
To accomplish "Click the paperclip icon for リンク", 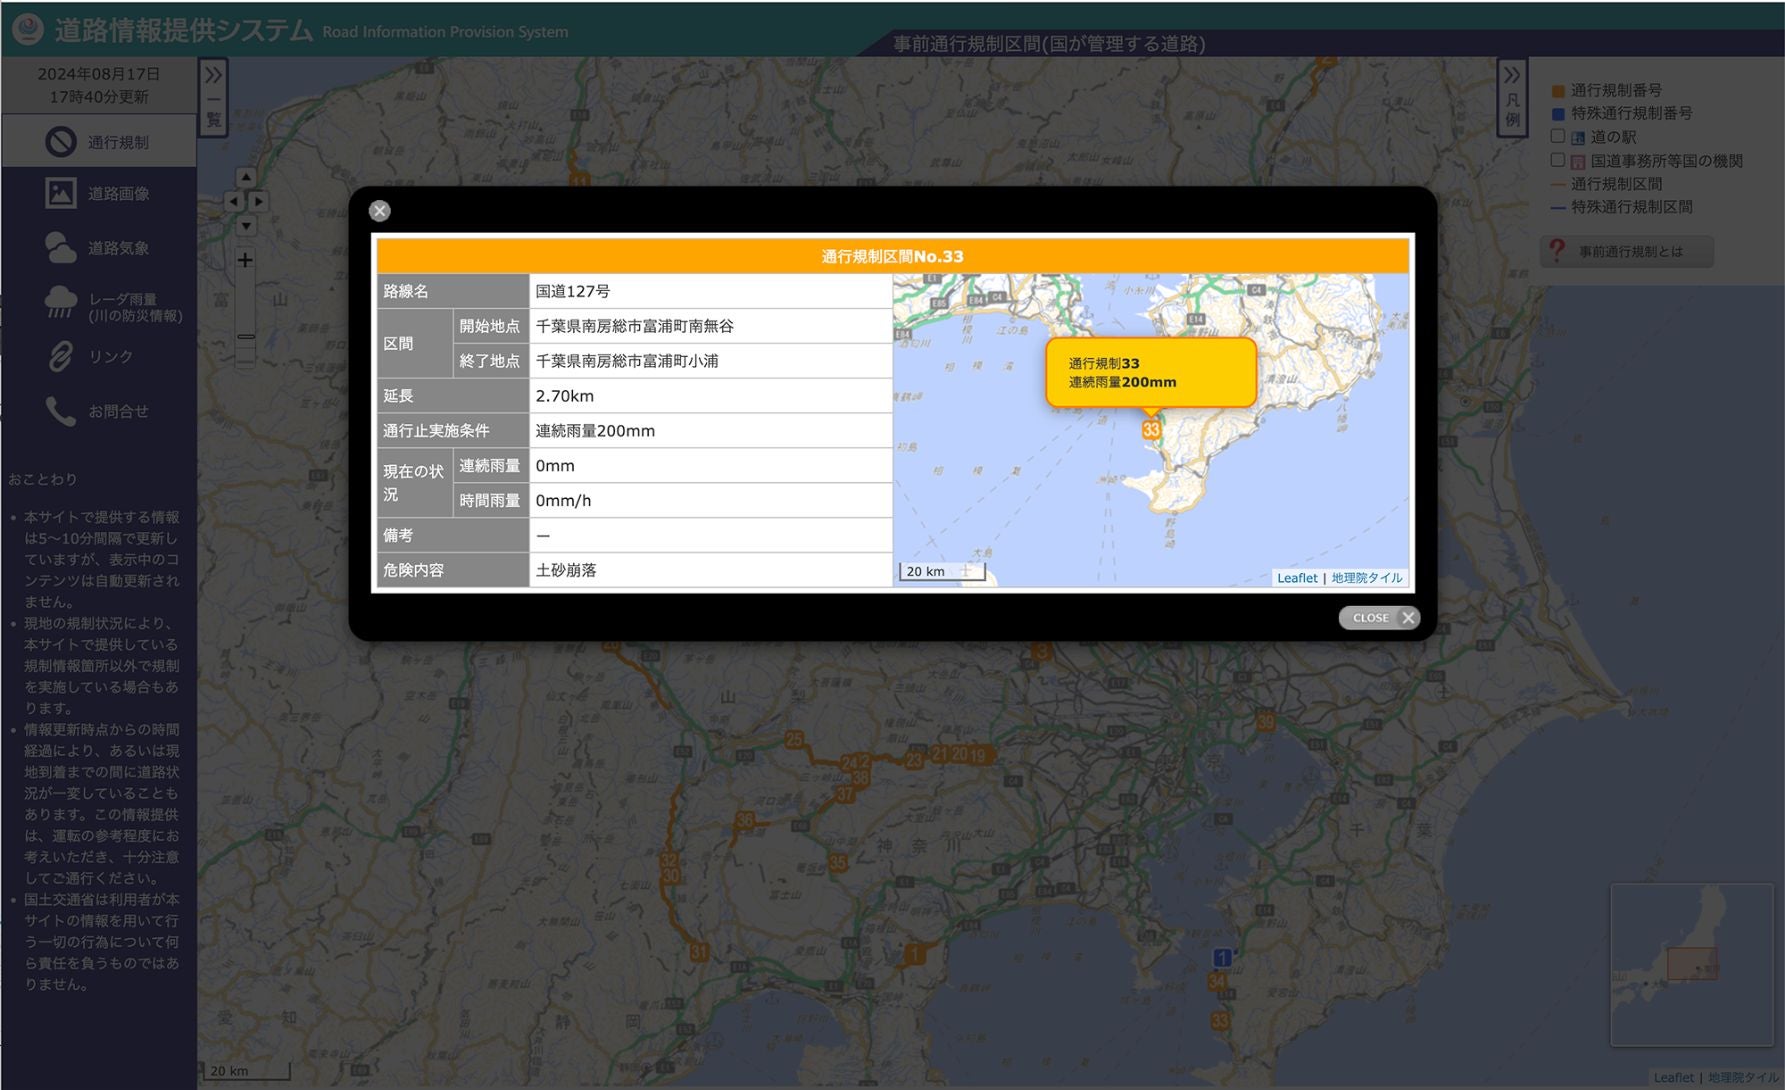I will click(60, 356).
